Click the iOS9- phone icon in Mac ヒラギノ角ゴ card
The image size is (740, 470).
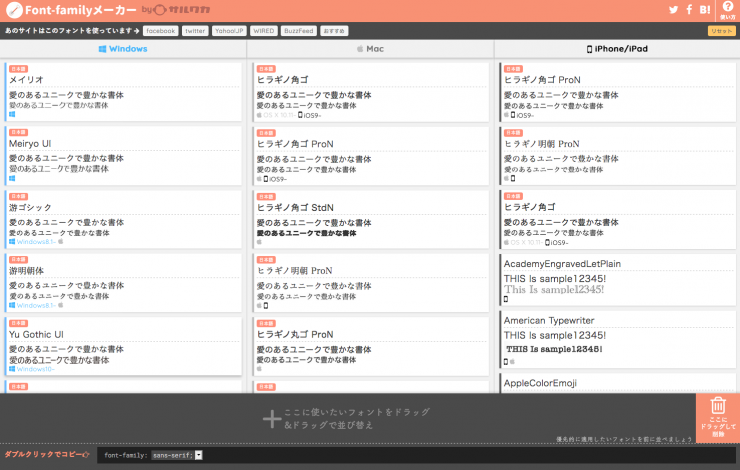[300, 115]
